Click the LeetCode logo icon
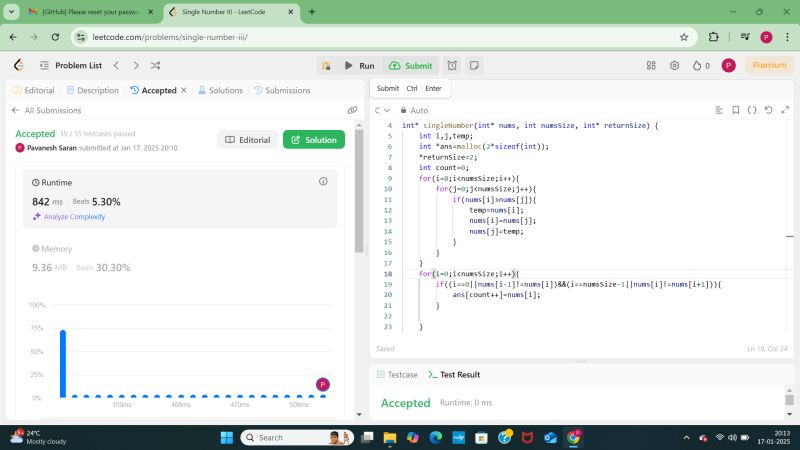800x450 pixels. tap(18, 65)
